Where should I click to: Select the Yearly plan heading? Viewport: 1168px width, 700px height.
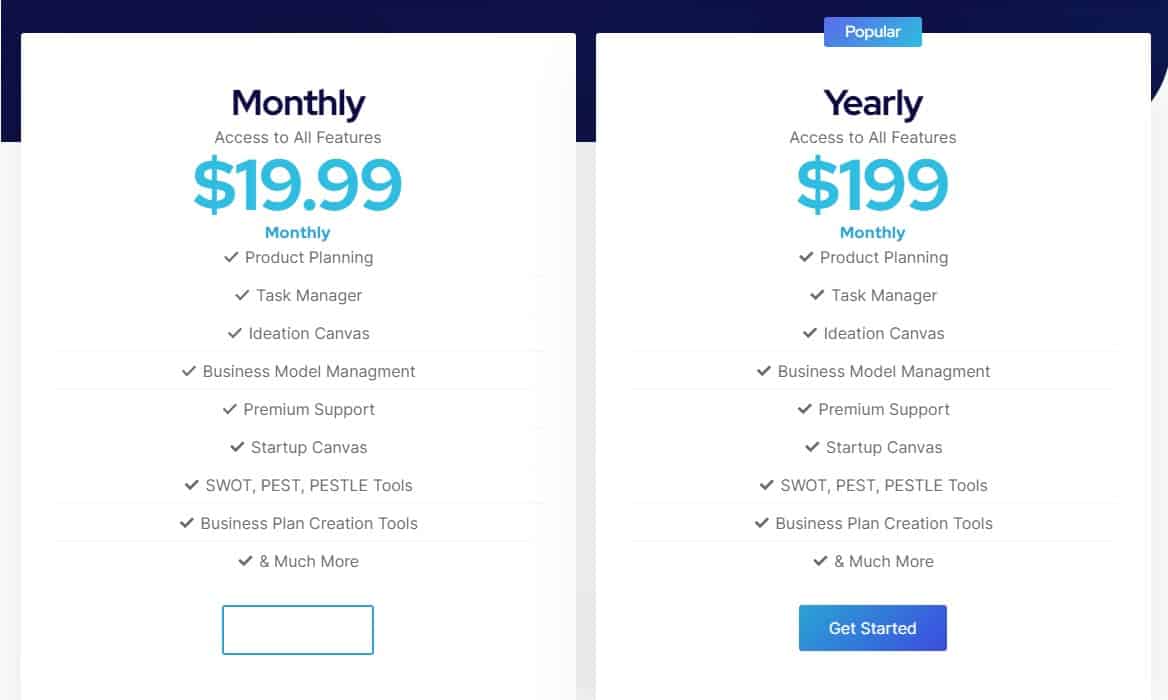(872, 103)
